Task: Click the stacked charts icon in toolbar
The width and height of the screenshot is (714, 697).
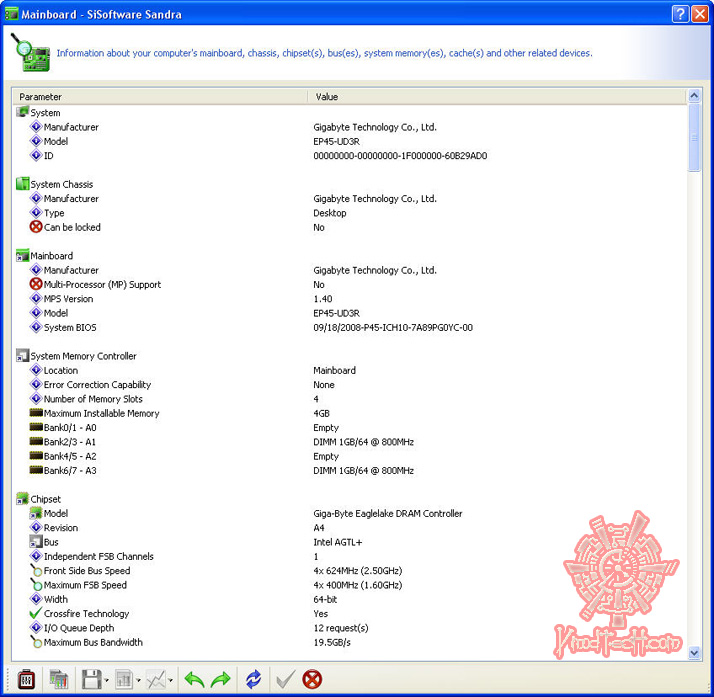Action: (59, 679)
